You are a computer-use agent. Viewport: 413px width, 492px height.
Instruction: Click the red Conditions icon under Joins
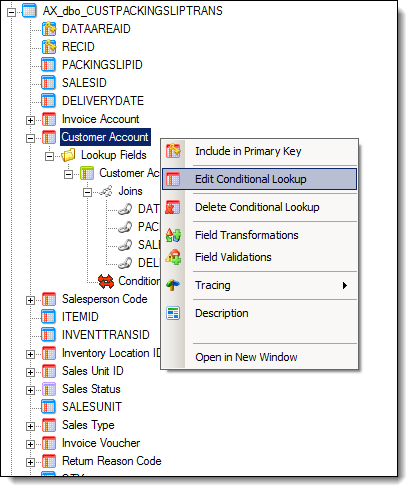click(x=106, y=281)
